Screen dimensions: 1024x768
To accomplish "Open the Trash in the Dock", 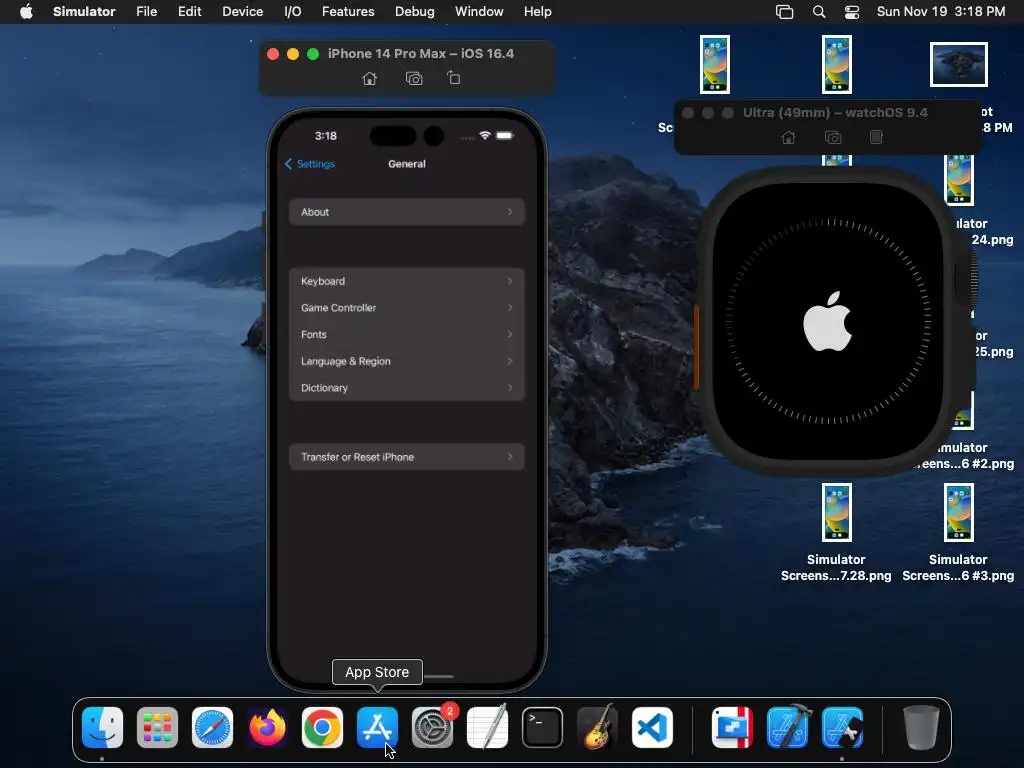I will coord(921,727).
